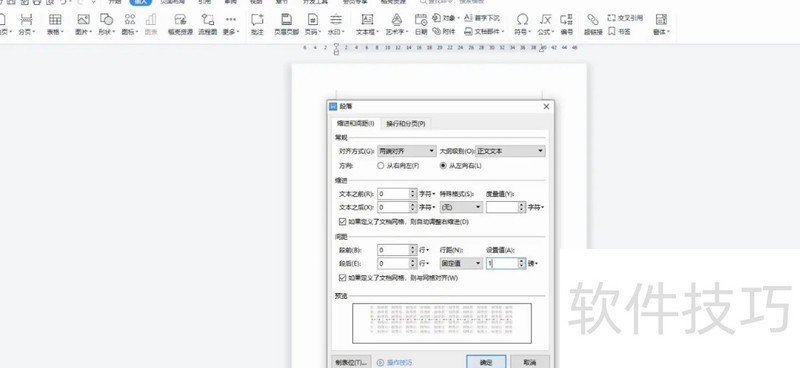The height and width of the screenshot is (368, 800).
Task: Insert a picture with 图片 icon
Action: [83, 24]
